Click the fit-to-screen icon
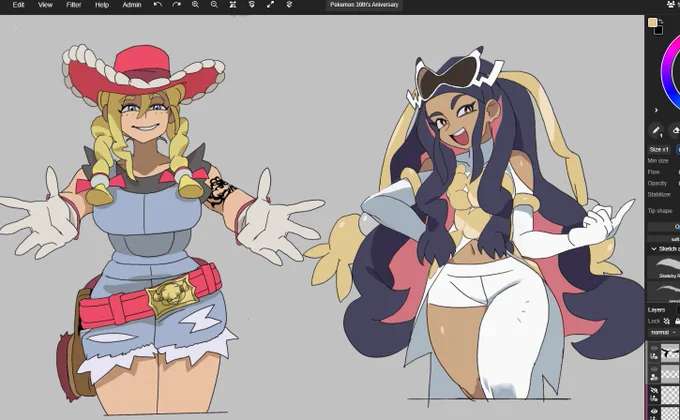680x420 pixels. [x=233, y=4]
